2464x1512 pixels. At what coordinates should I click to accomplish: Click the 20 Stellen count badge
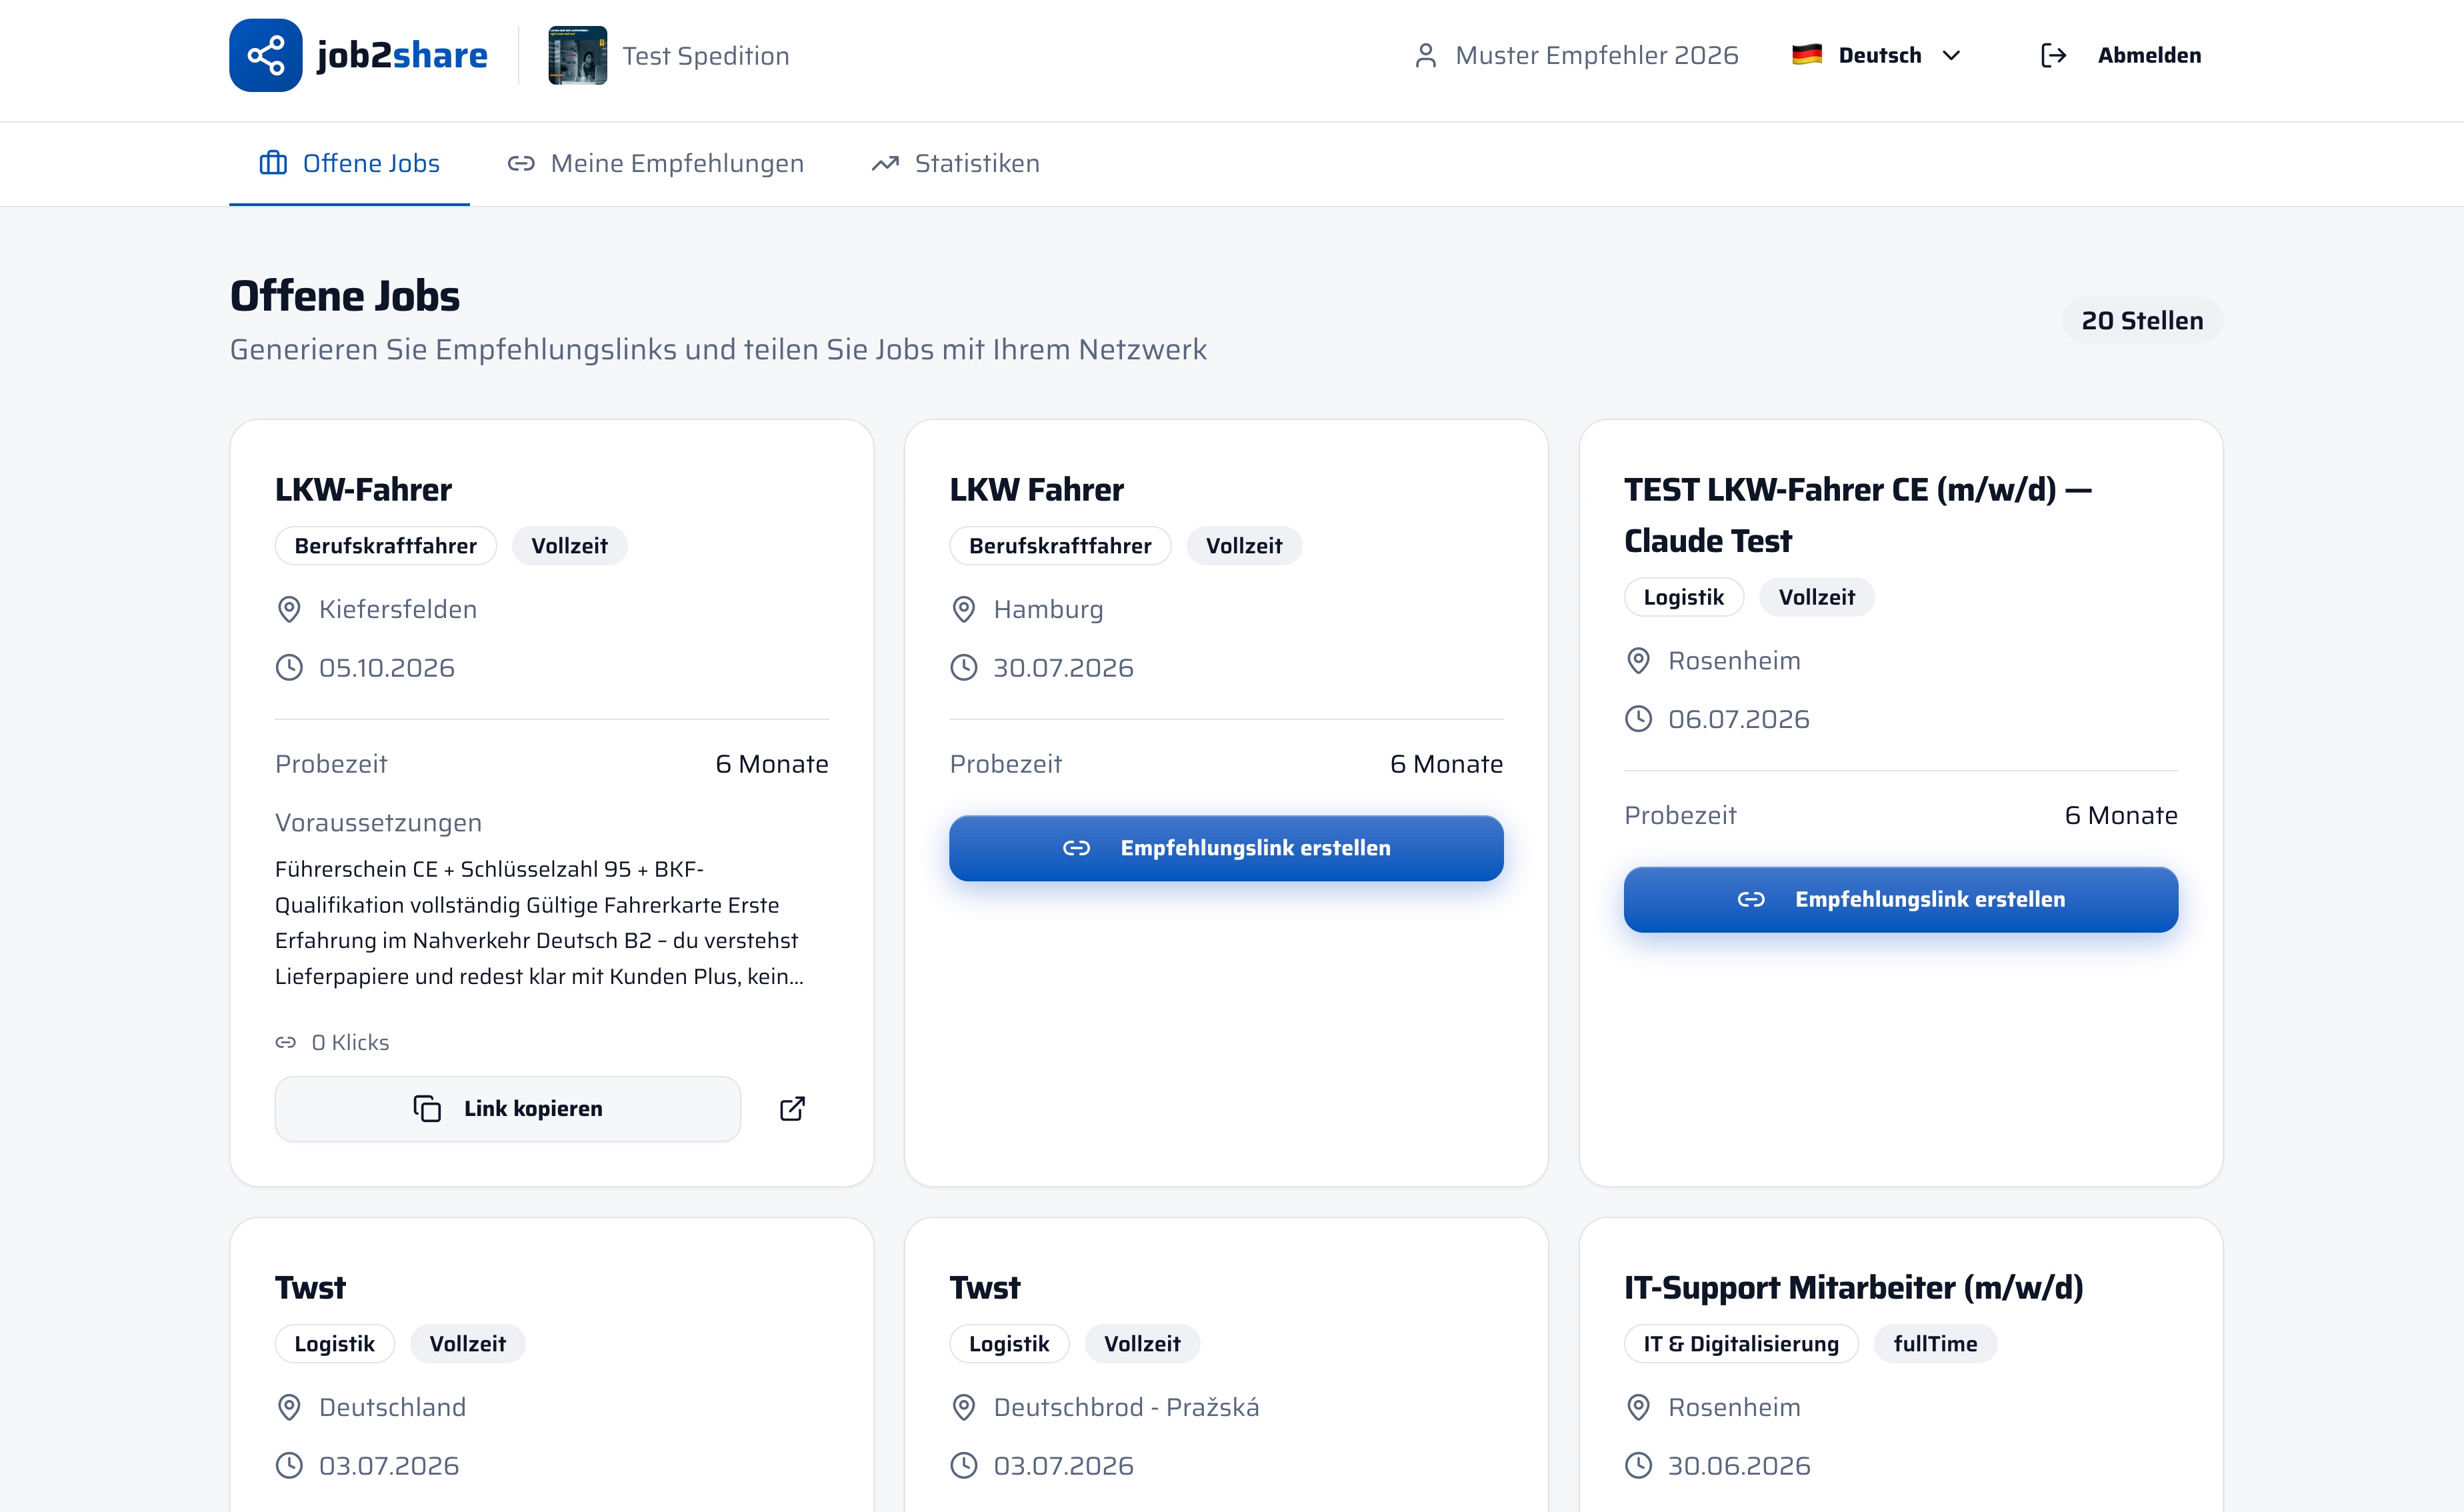2142,320
